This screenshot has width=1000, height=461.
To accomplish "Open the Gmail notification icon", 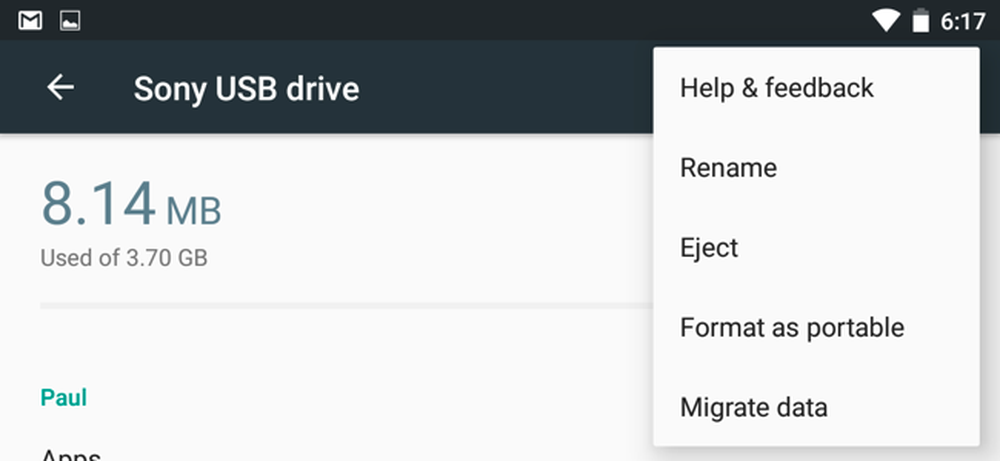I will (30, 21).
